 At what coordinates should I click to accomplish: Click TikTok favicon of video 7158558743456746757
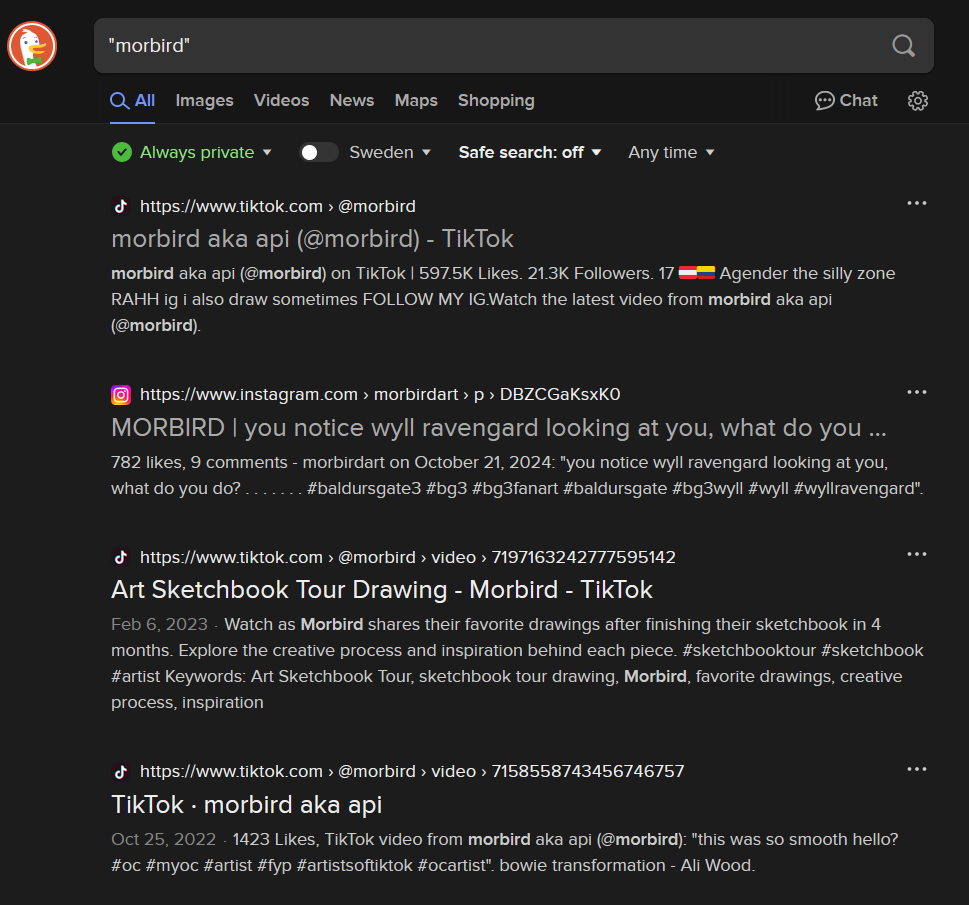pyautogui.click(x=121, y=771)
